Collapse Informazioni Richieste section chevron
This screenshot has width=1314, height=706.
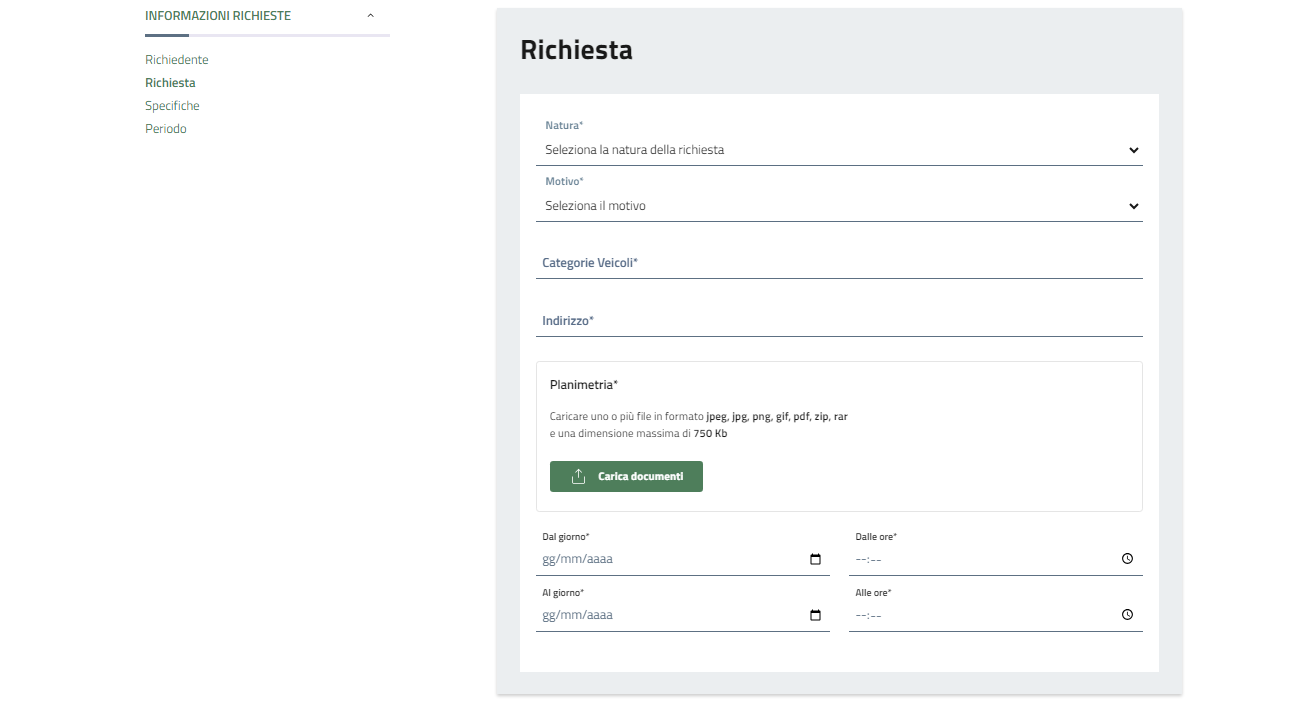[x=371, y=16]
